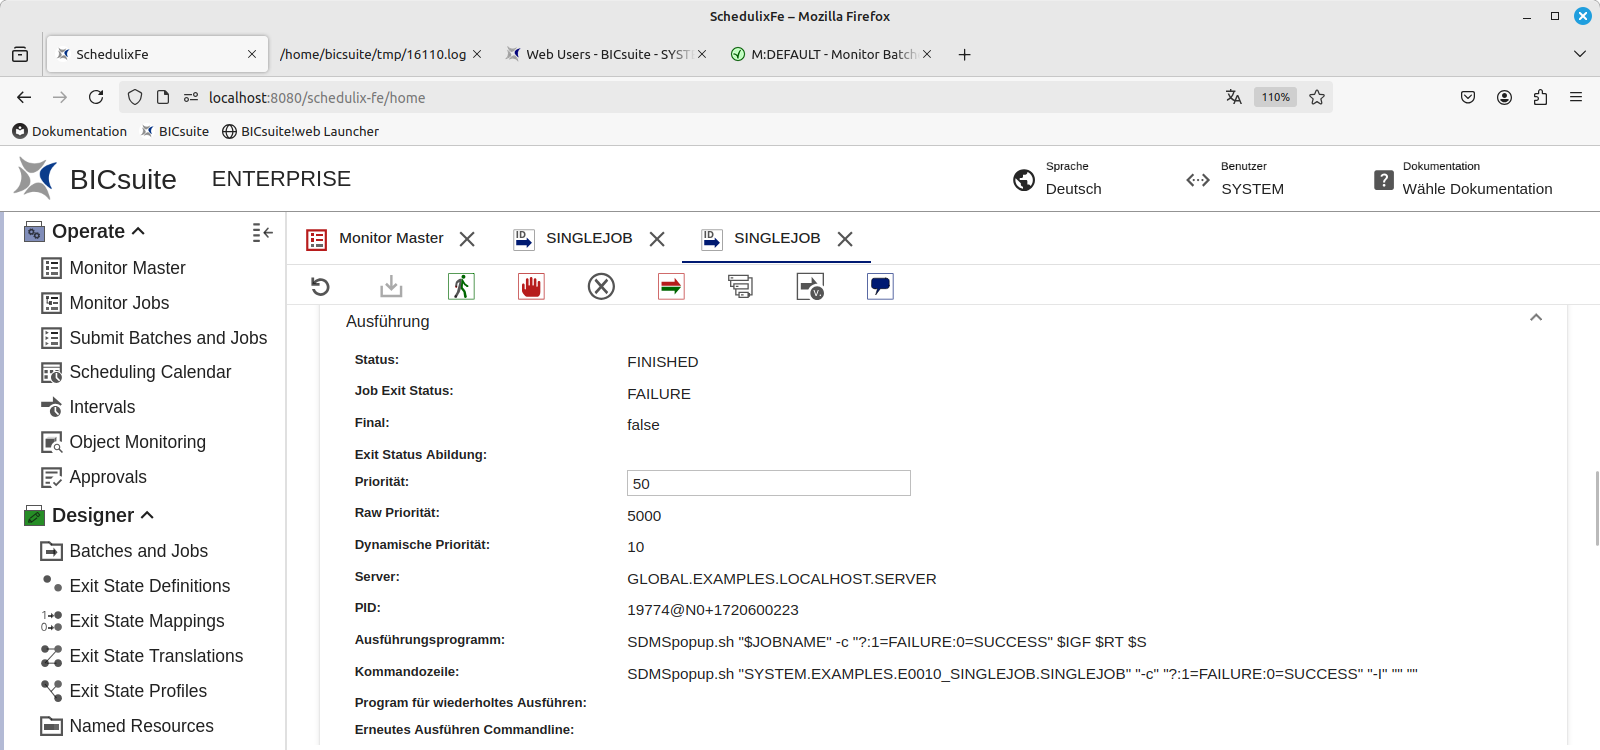Collapse the Ausführung section
The height and width of the screenshot is (750, 1600).
coord(1536,318)
